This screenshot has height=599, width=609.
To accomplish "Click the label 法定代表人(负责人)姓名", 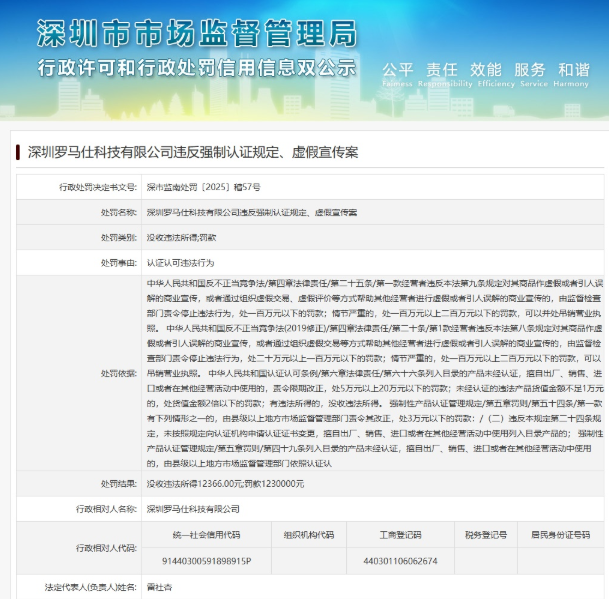I will click(90, 587).
